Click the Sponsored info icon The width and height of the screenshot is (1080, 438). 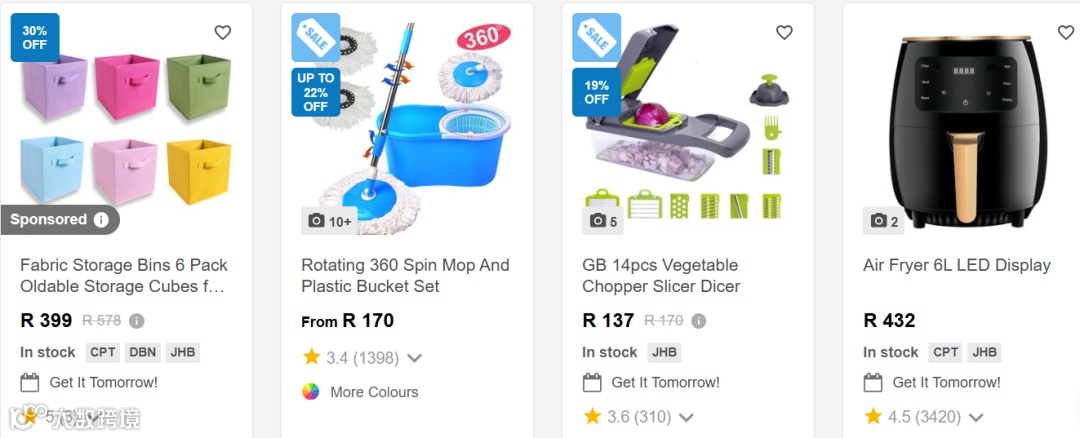click(x=102, y=220)
